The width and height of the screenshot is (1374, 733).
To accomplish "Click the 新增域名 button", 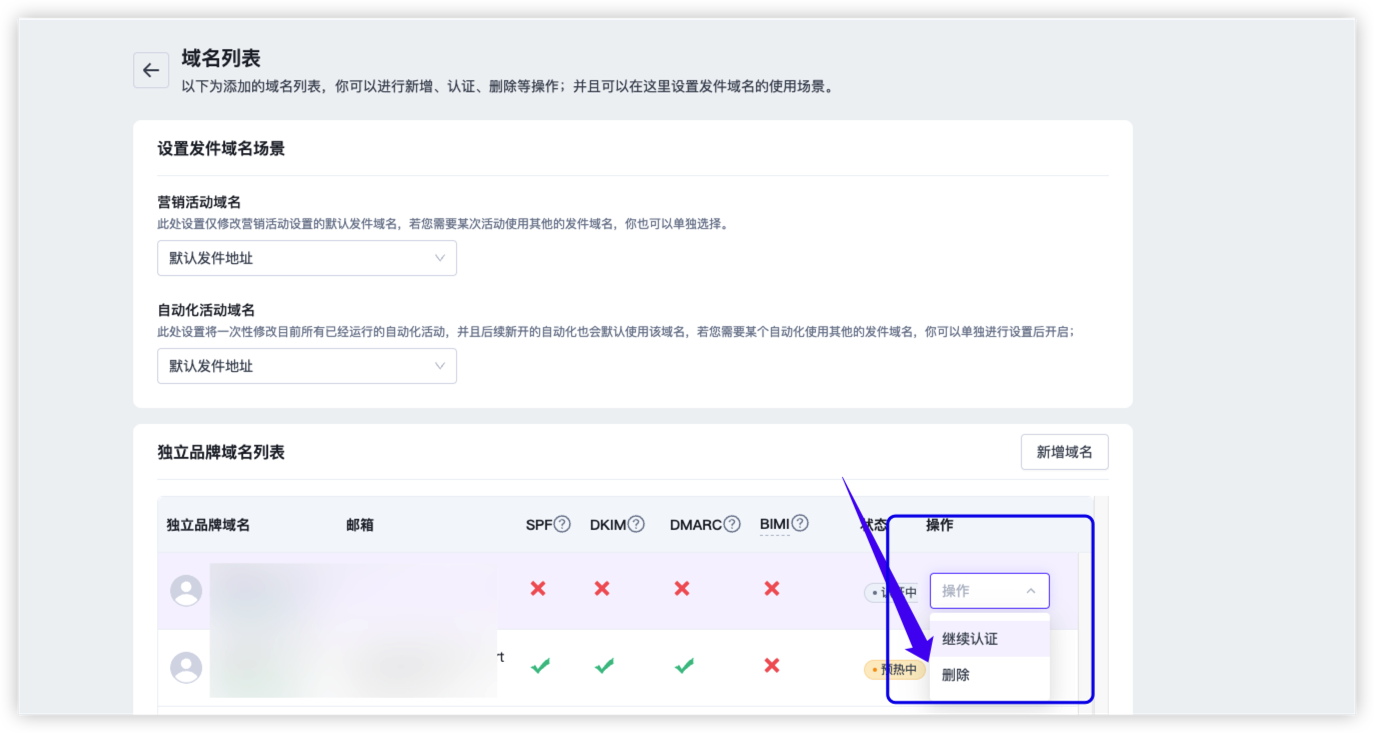I will 1064,452.
